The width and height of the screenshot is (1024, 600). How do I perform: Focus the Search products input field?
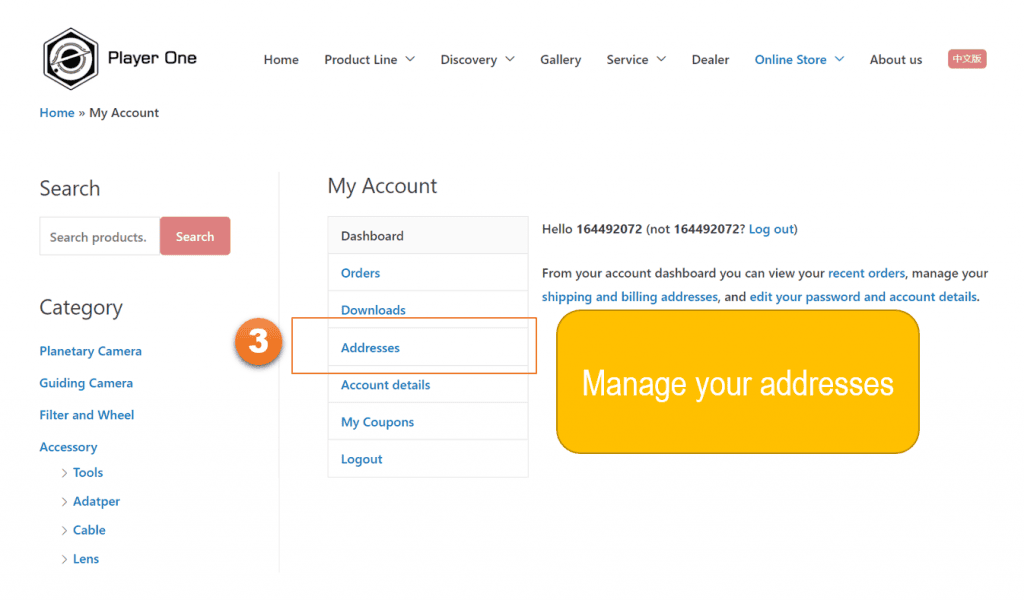(x=99, y=237)
